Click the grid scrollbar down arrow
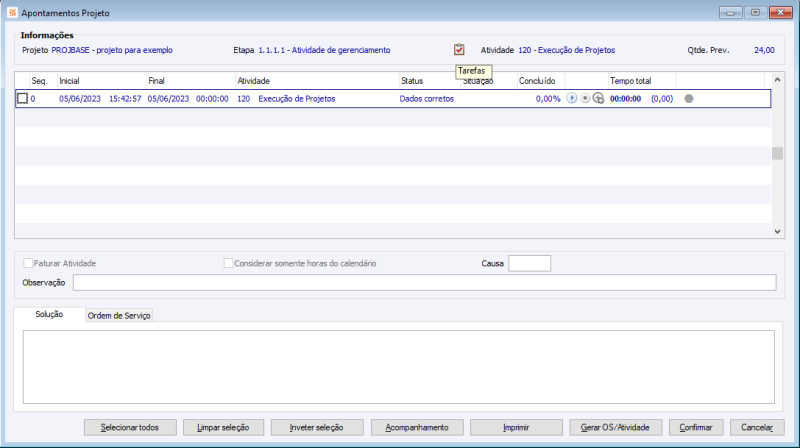The height and width of the screenshot is (448, 800). (x=777, y=231)
